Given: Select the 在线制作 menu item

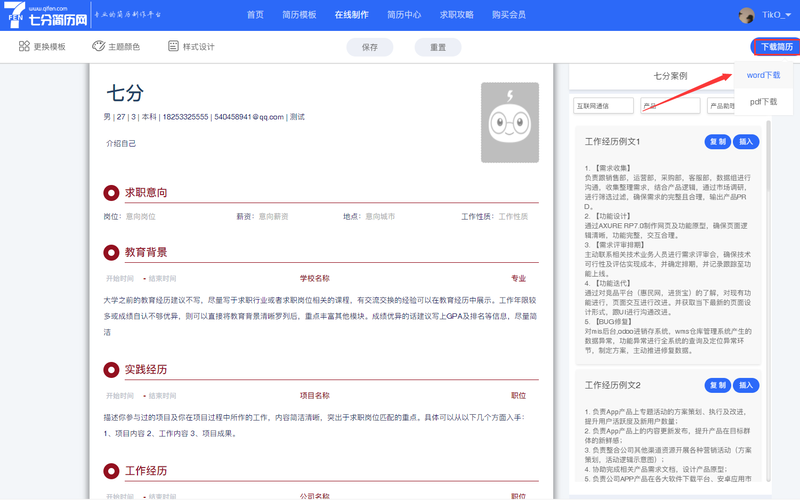Looking at the screenshot, I should (352, 15).
